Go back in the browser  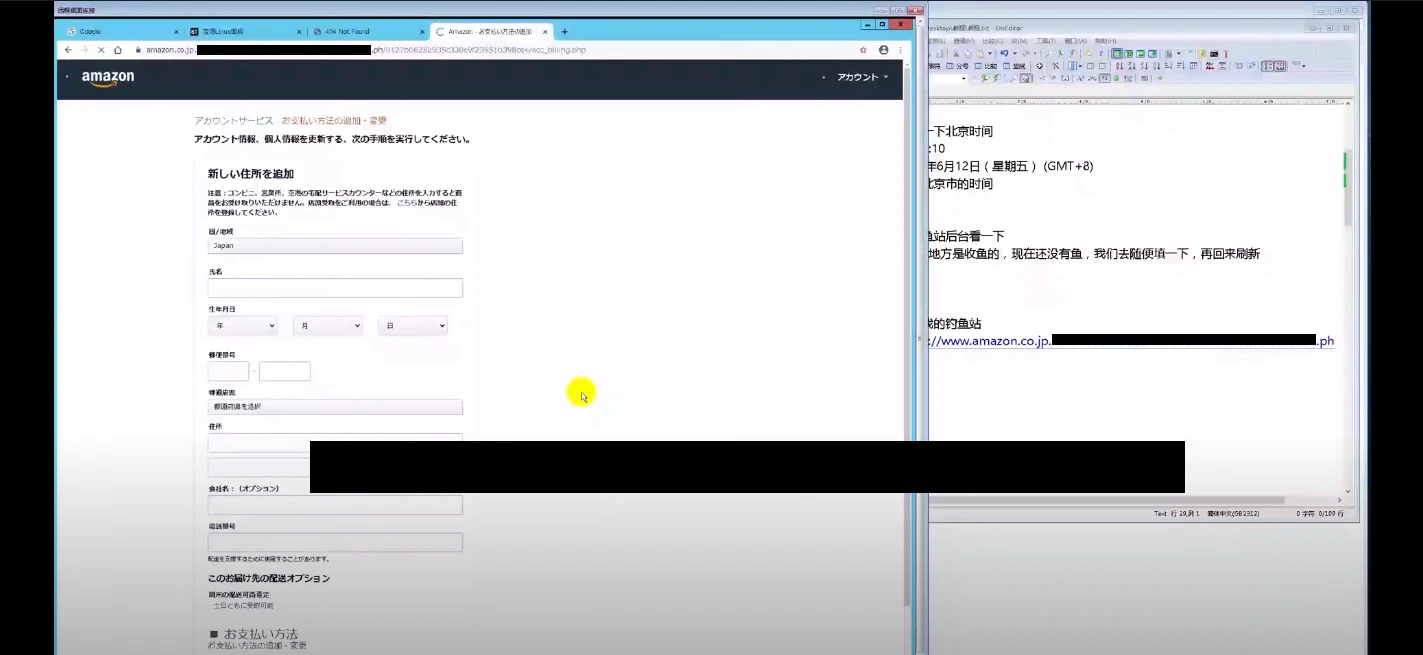[68, 49]
